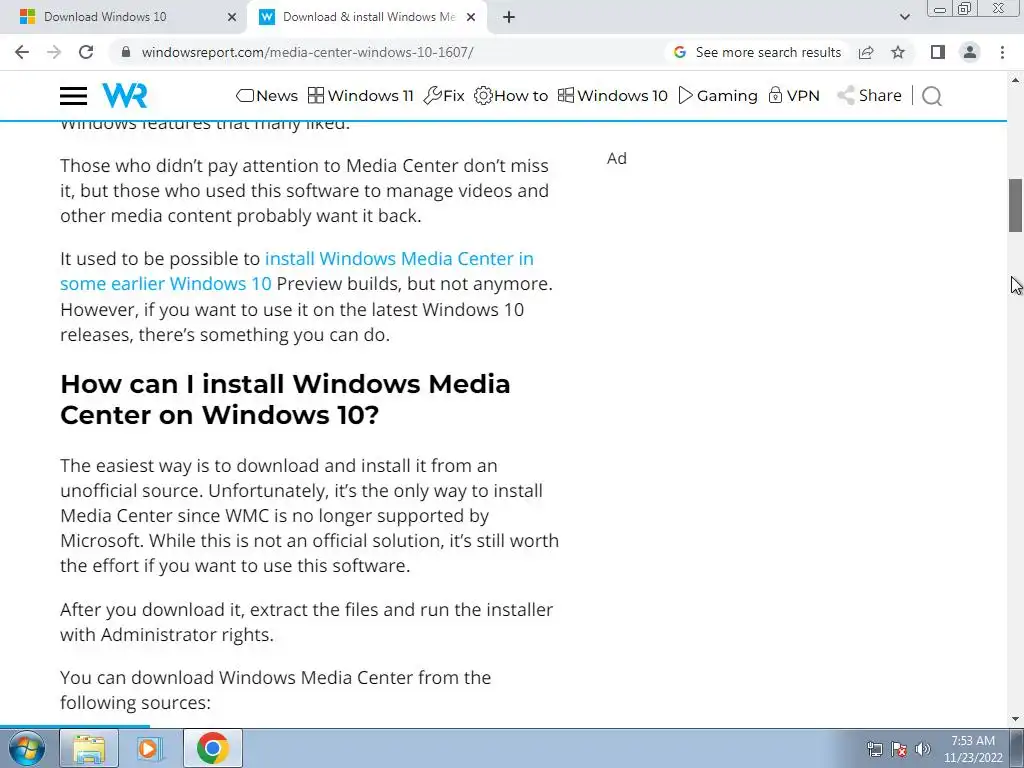Open the browser side panel
1024x768 pixels.
coord(938,52)
